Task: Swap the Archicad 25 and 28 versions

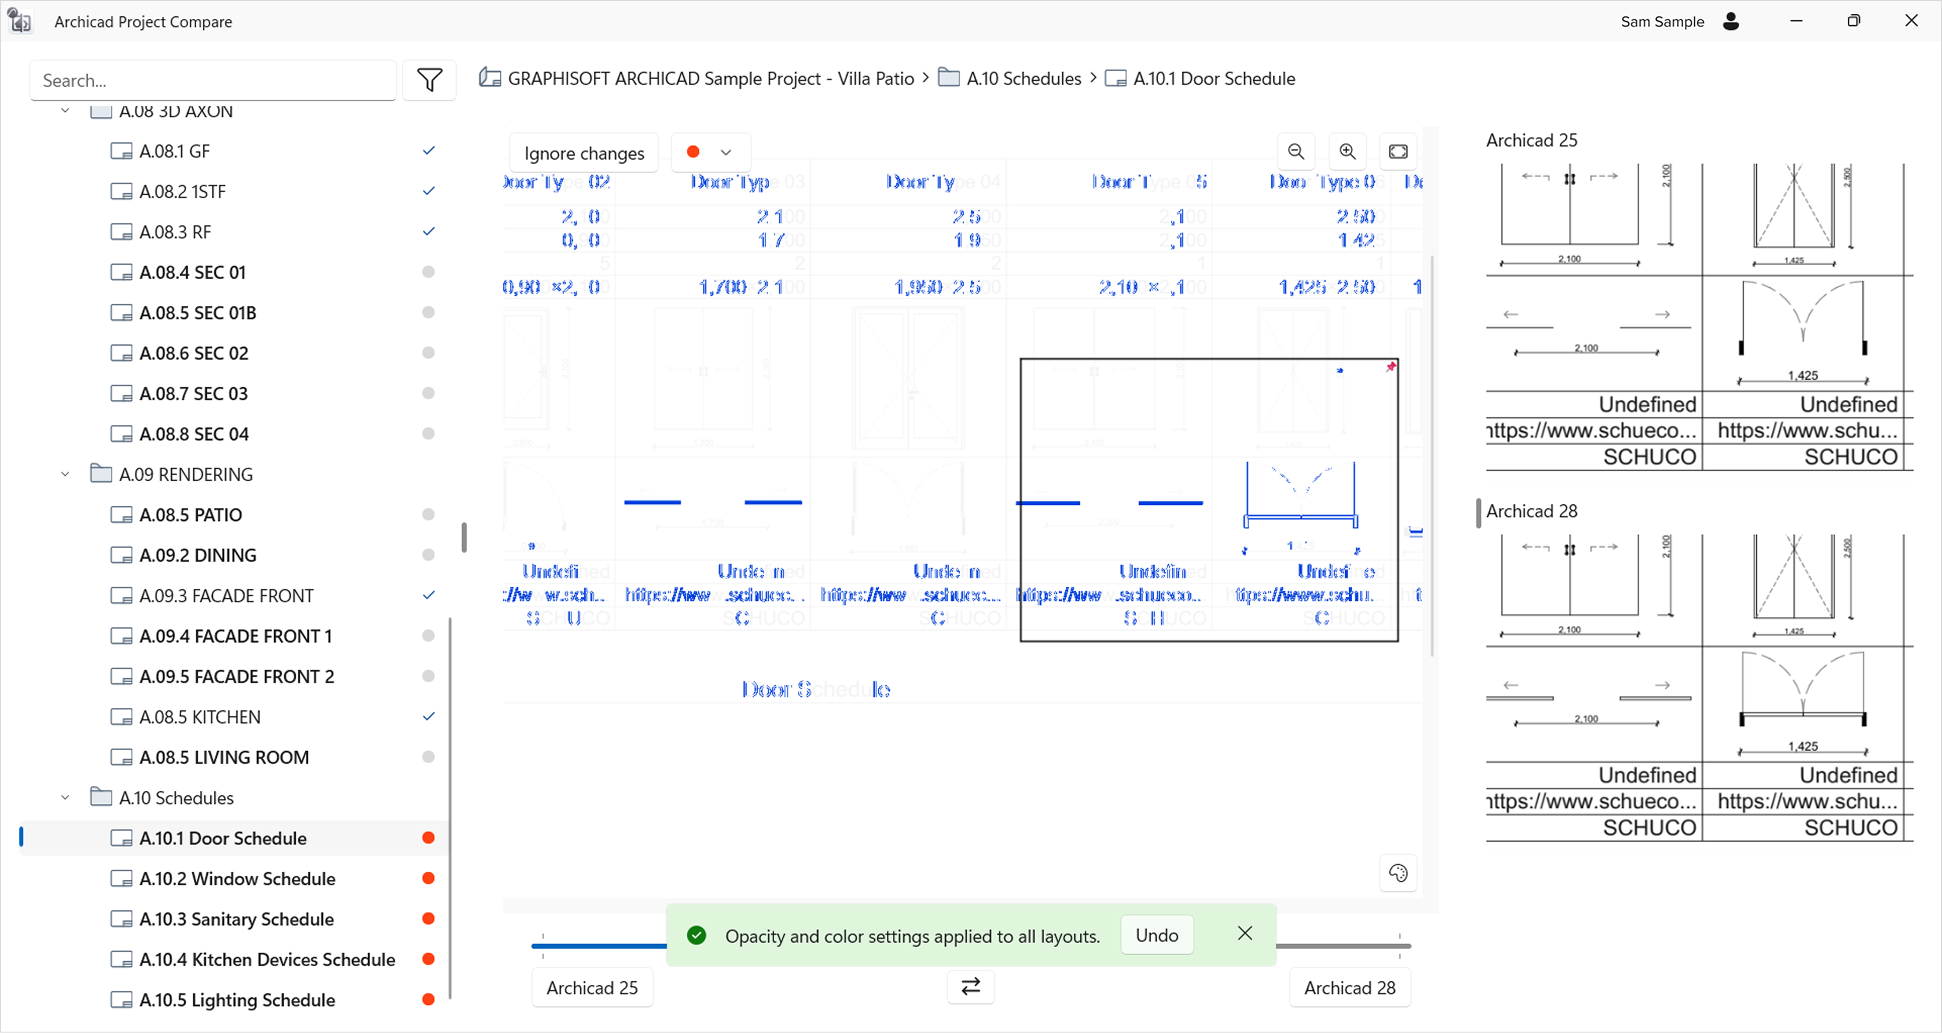Action: pos(970,987)
